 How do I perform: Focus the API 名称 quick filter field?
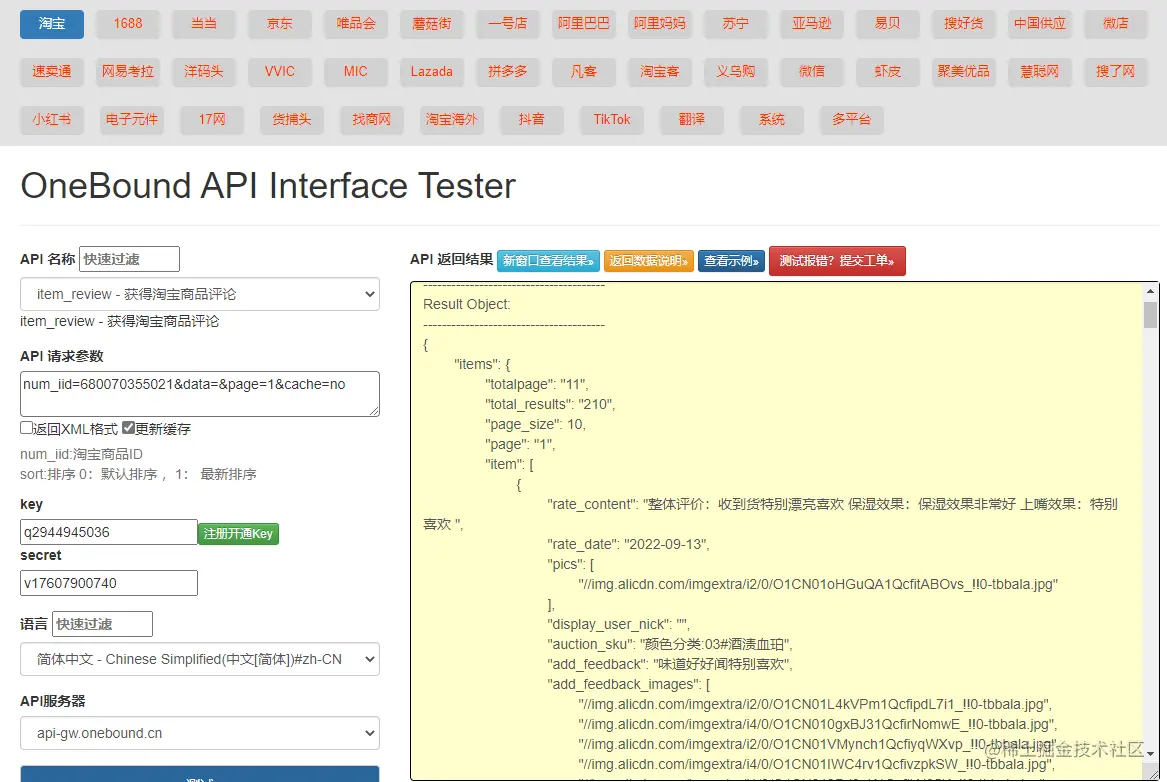pos(130,259)
